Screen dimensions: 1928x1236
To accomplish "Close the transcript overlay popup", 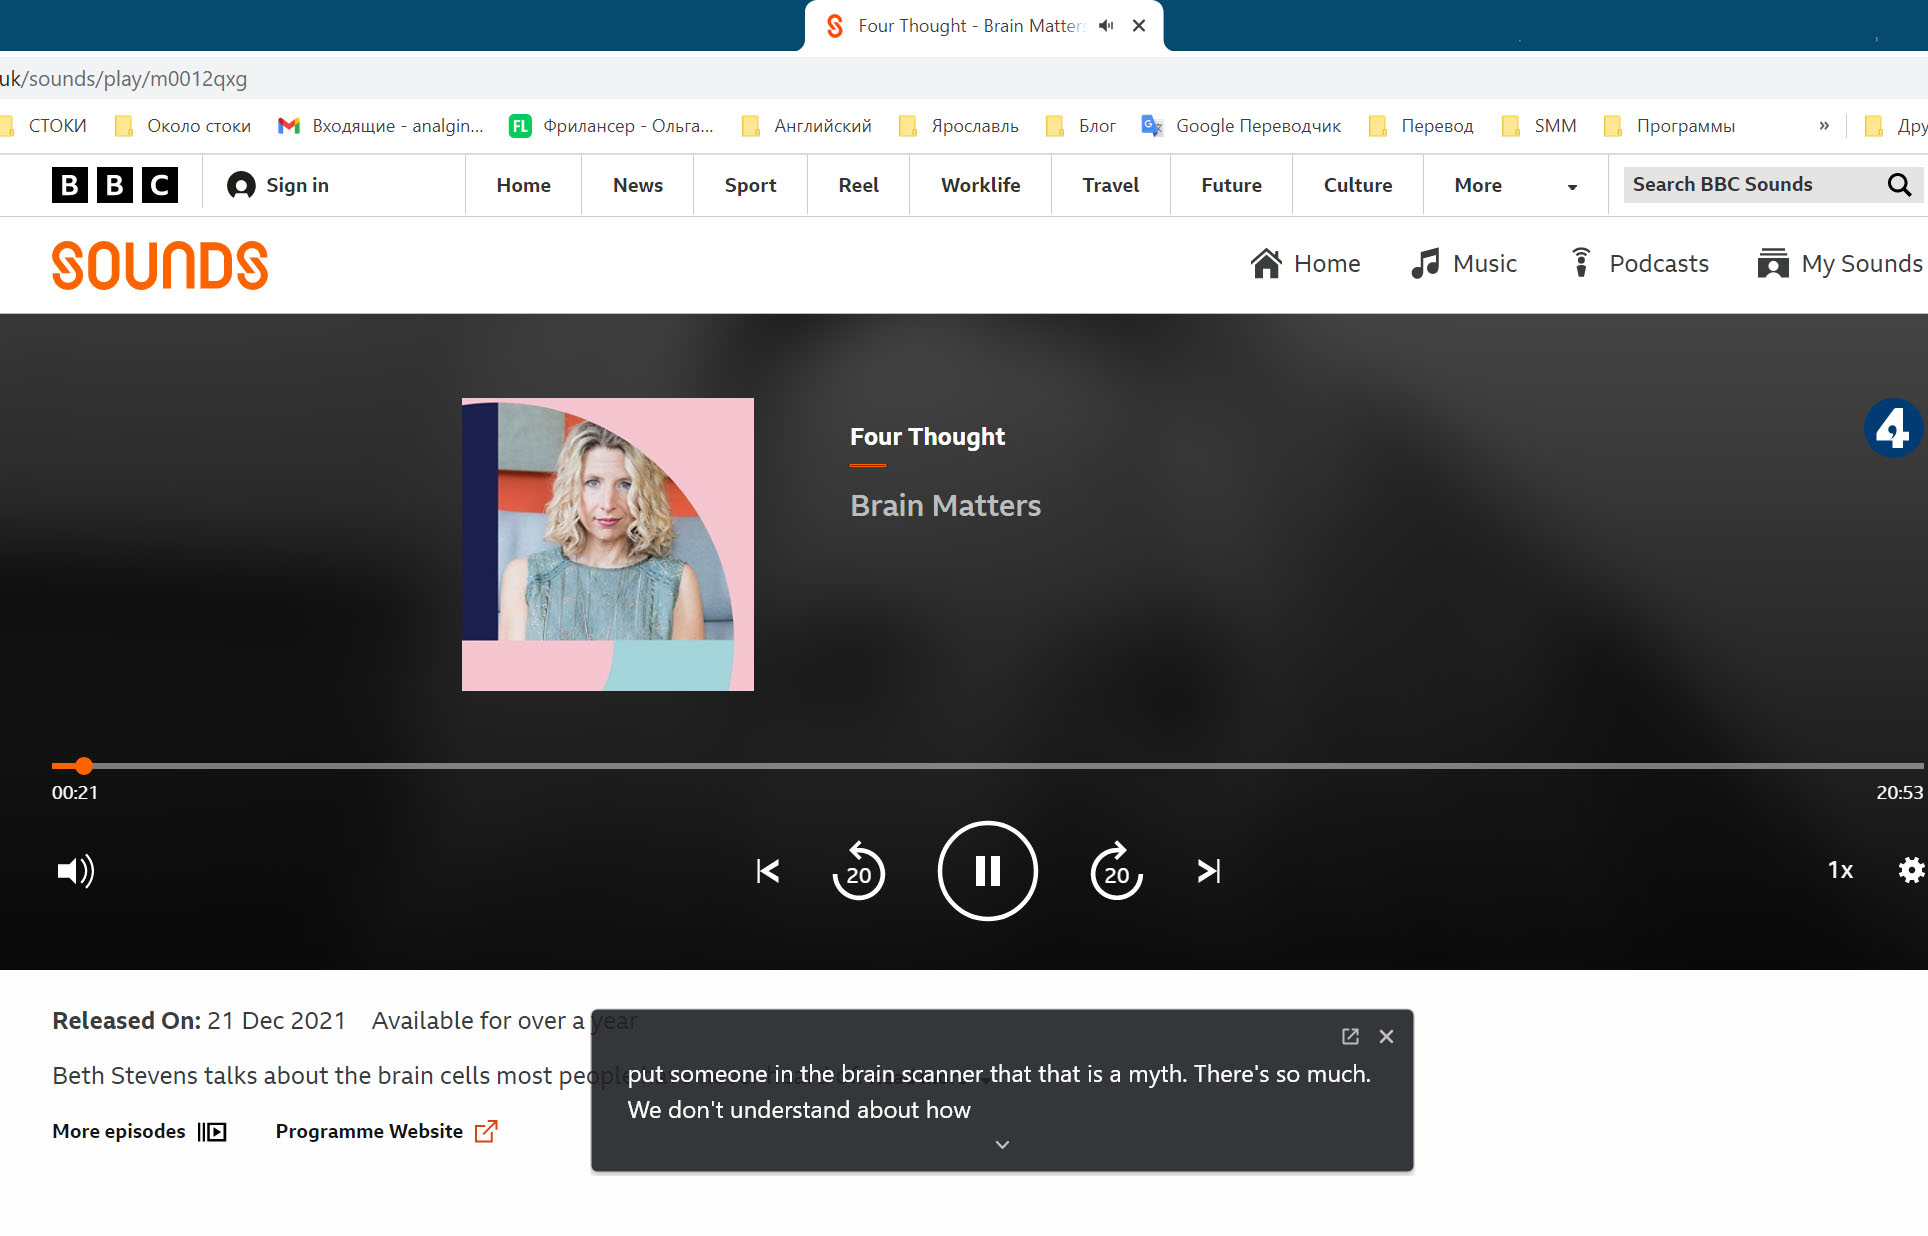I will [x=1387, y=1035].
